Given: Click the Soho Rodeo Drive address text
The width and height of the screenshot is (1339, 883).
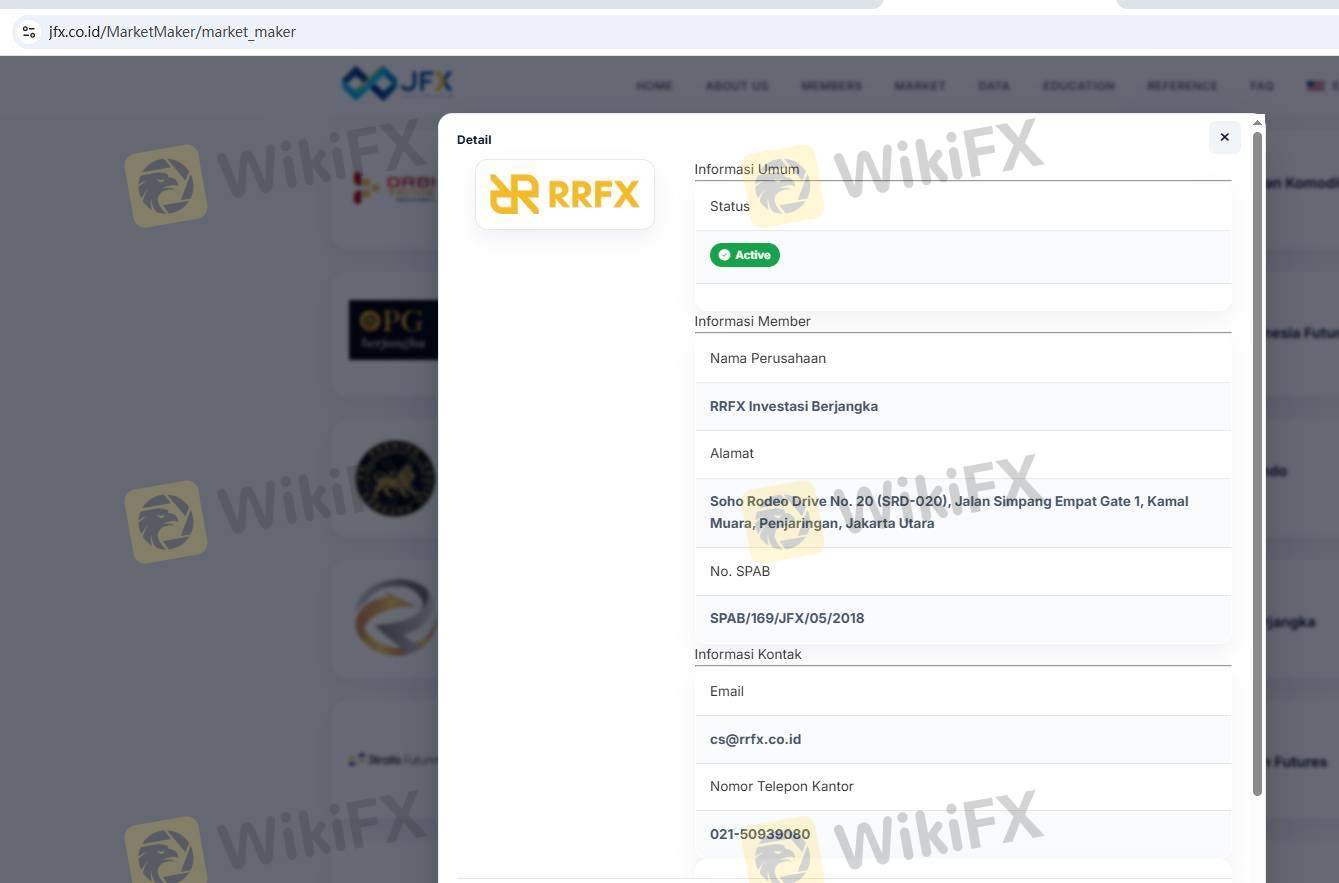Looking at the screenshot, I should [x=949, y=512].
